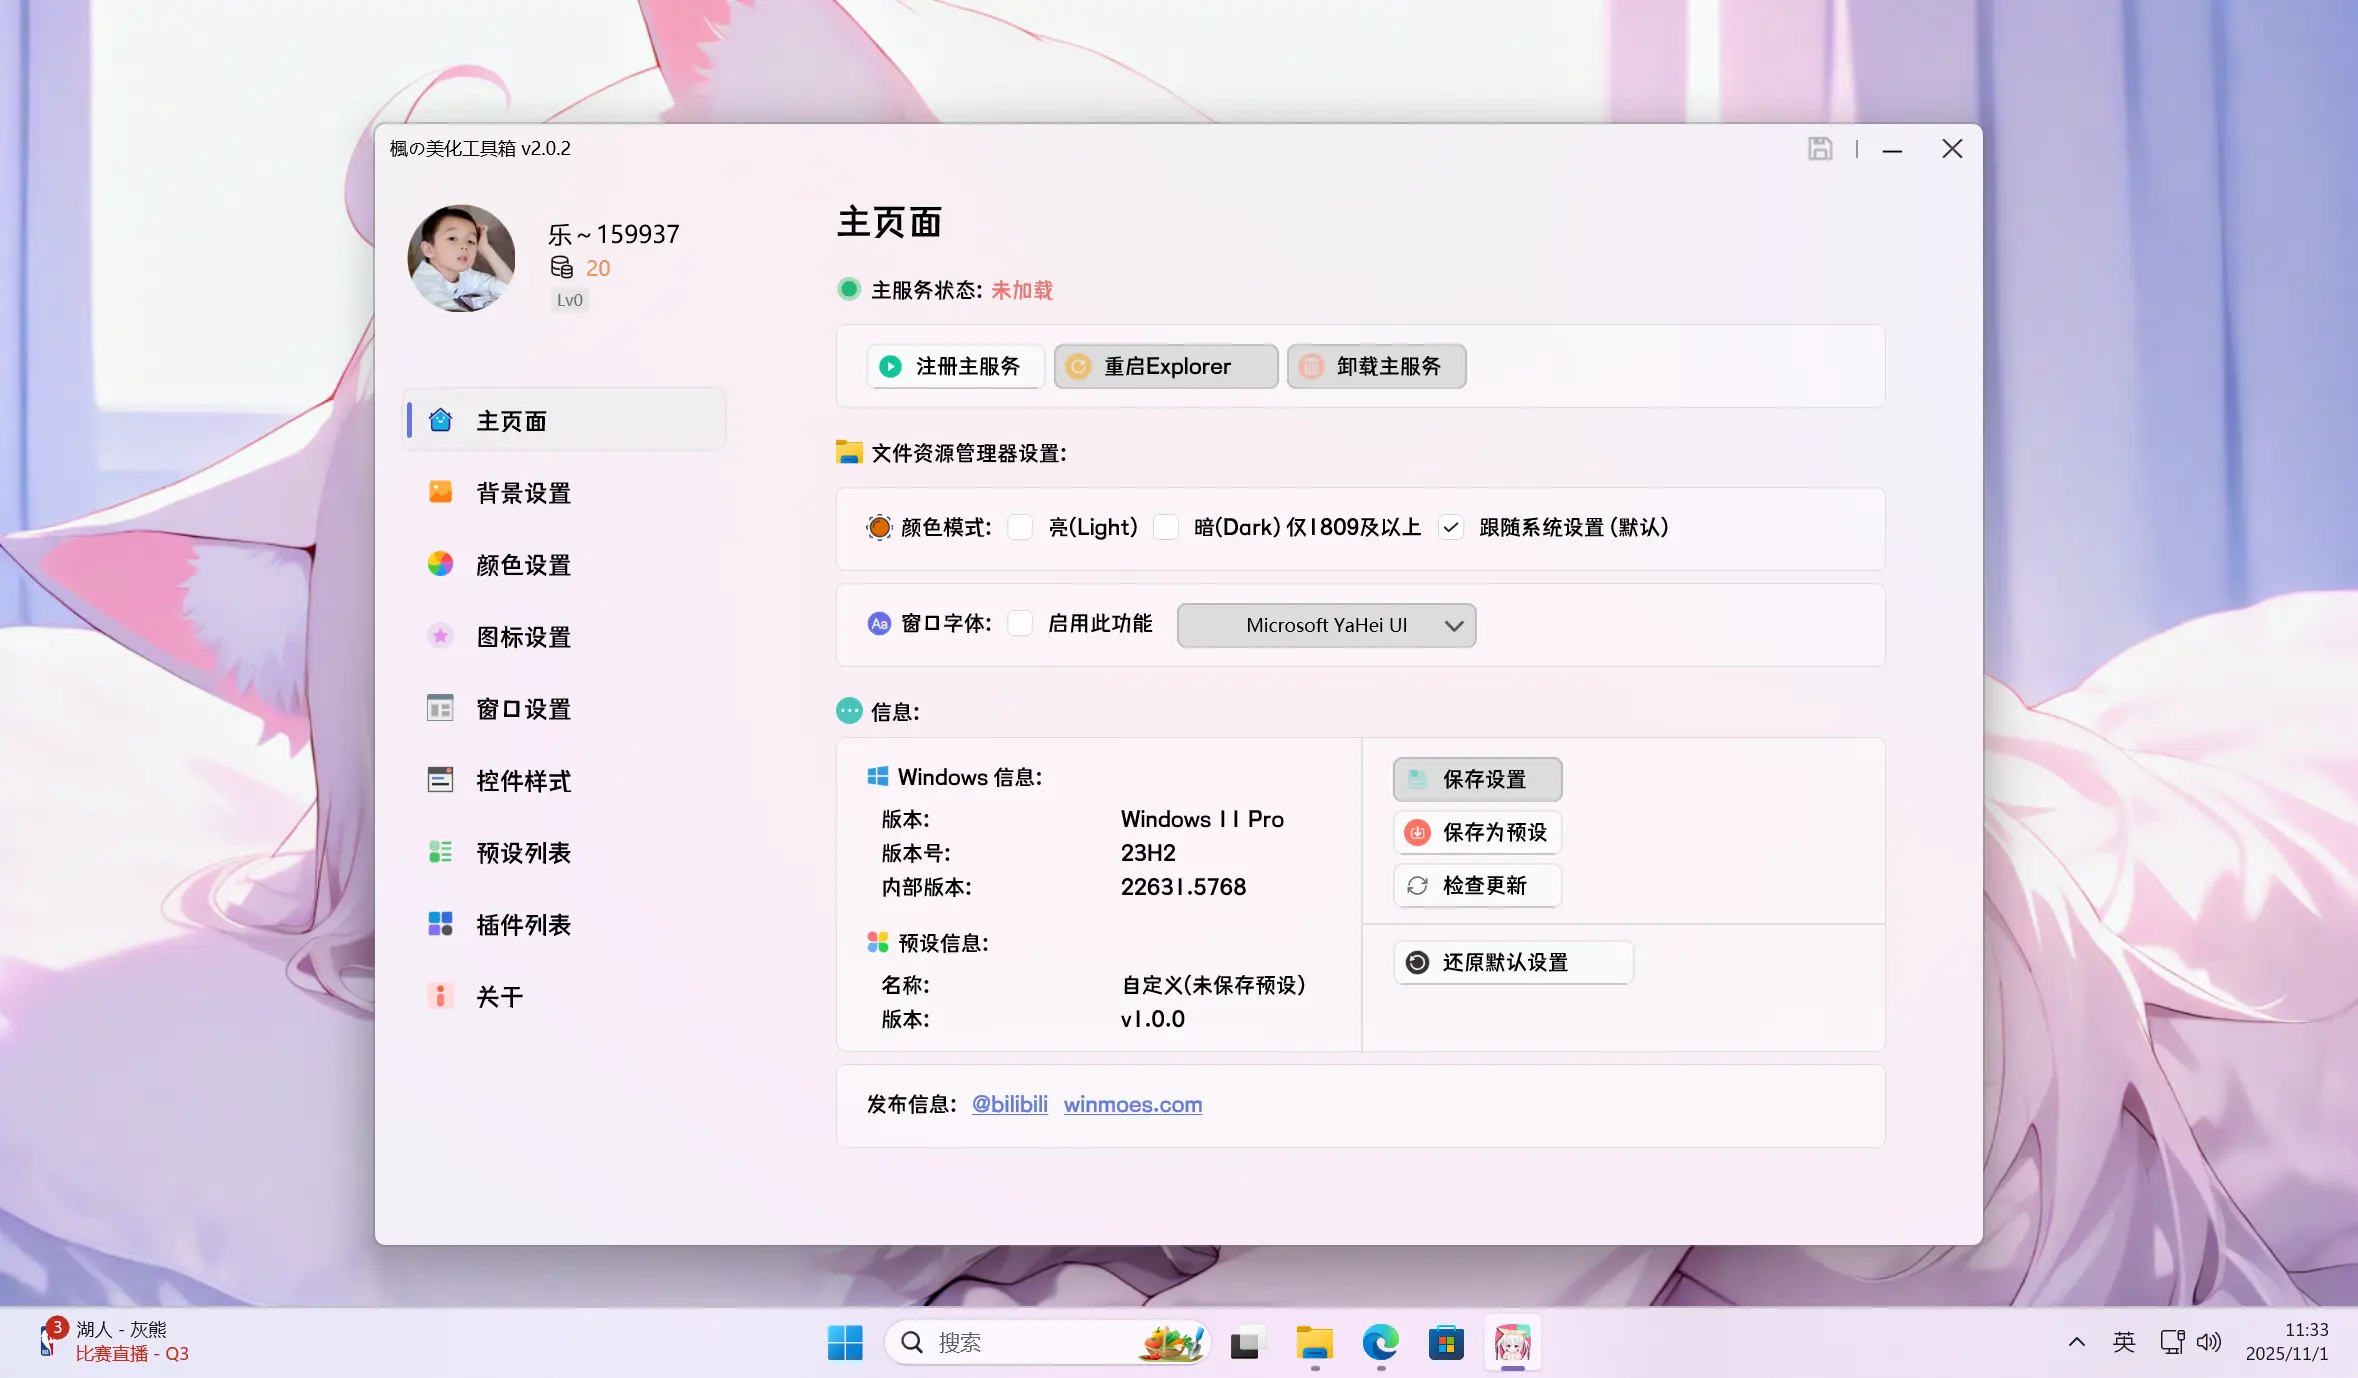Enable 启用此功能 for window font

coord(1019,624)
